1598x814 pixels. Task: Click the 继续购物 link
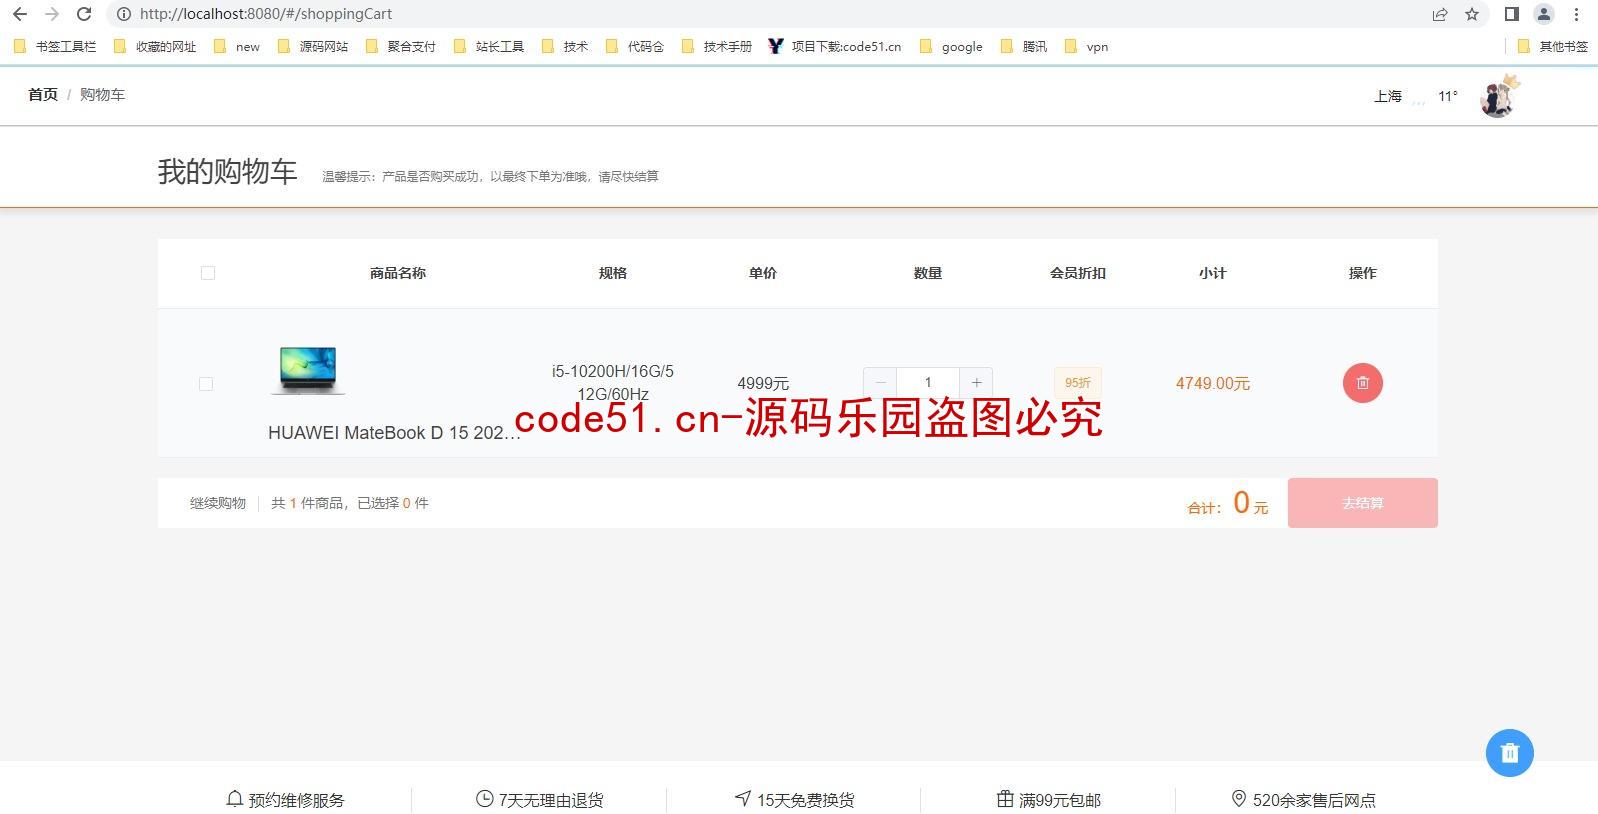(x=218, y=503)
